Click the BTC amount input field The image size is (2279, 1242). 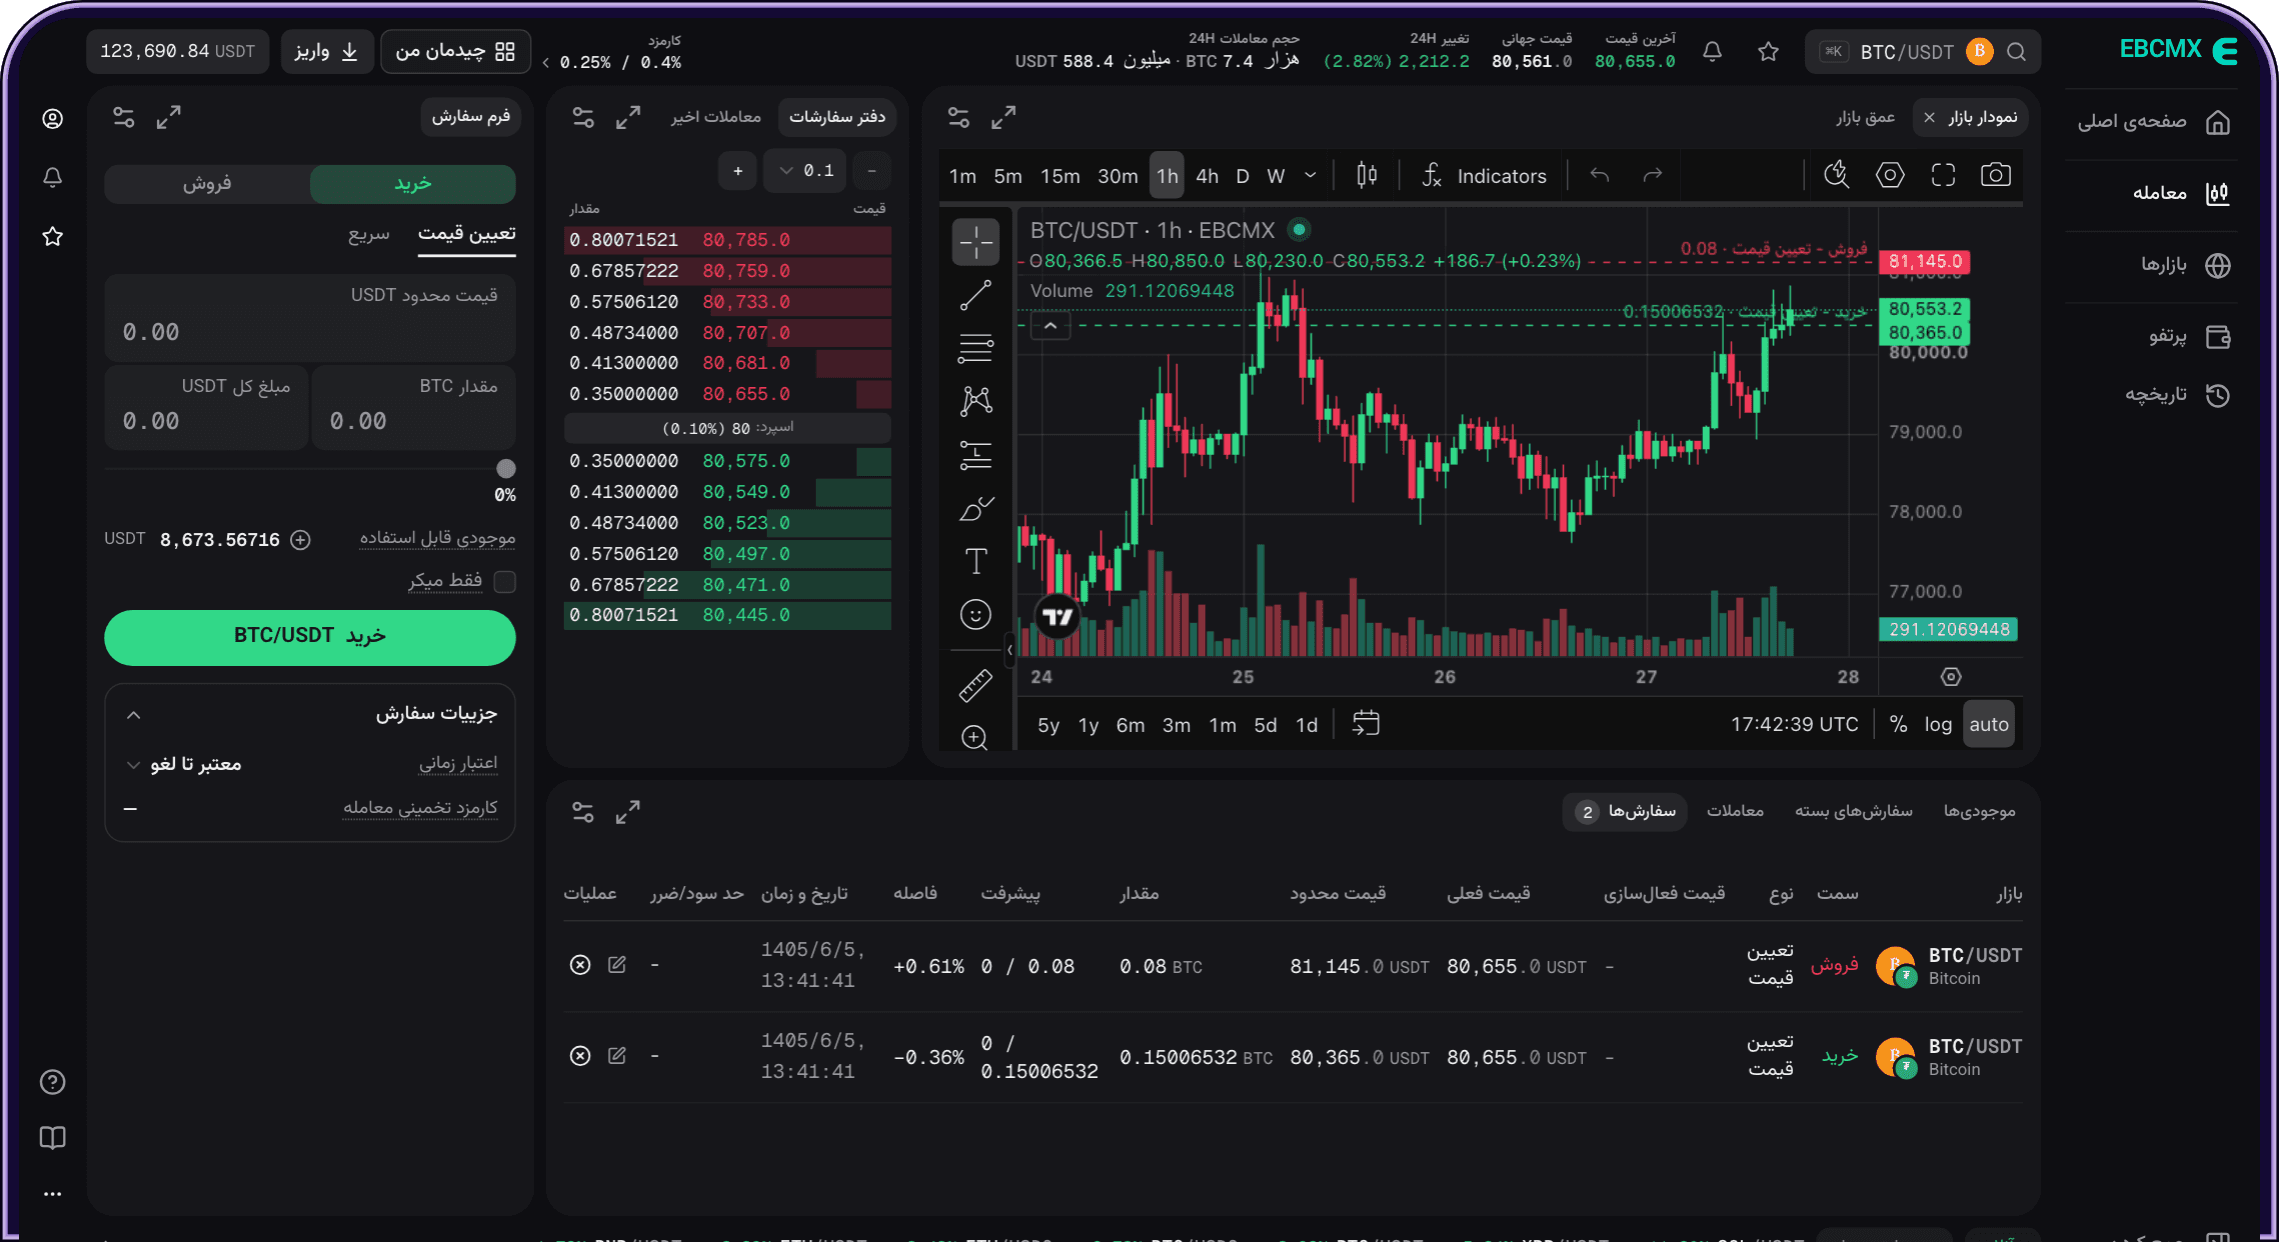click(x=413, y=406)
